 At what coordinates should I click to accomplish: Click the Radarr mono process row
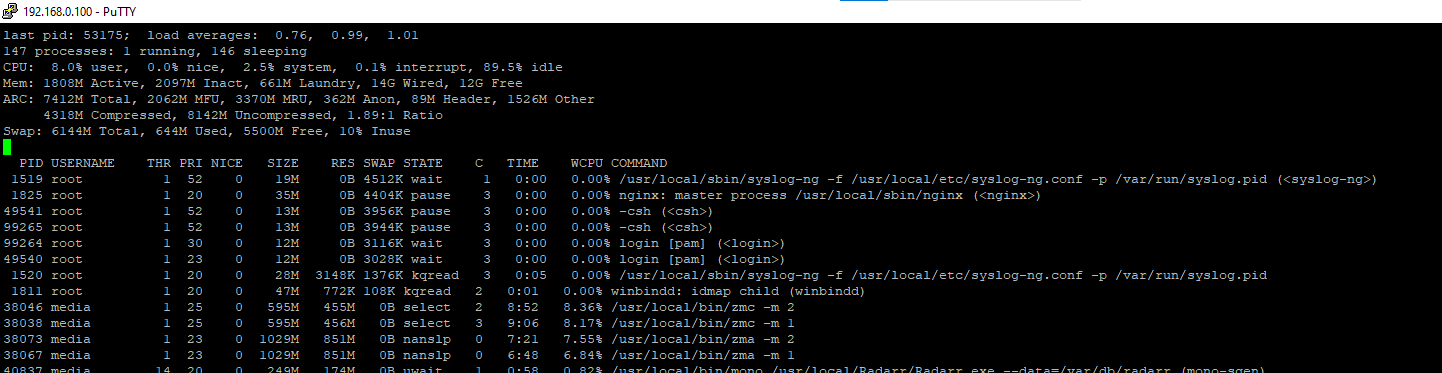(651, 368)
